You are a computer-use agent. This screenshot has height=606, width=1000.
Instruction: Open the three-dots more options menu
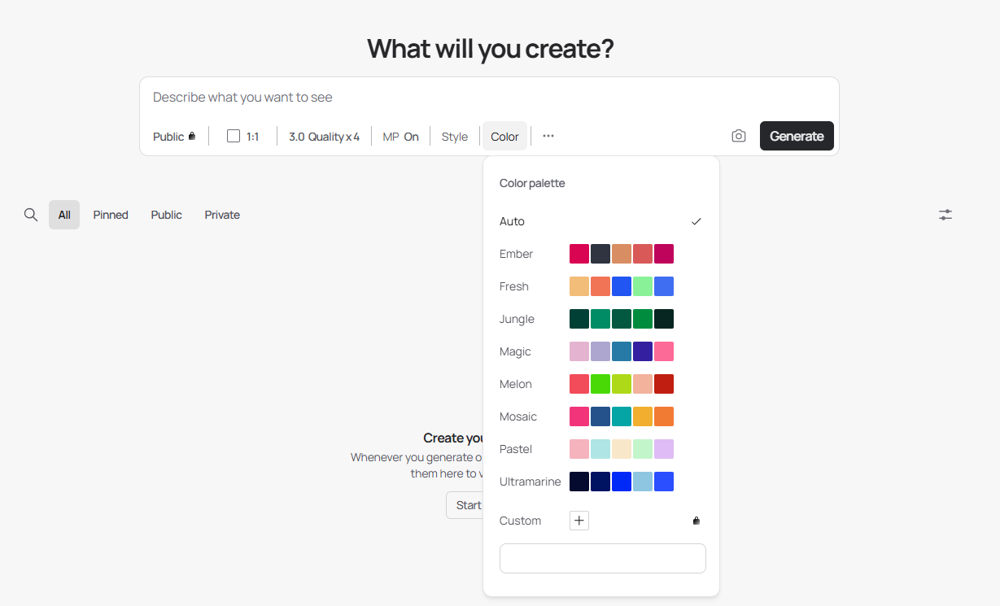point(548,136)
